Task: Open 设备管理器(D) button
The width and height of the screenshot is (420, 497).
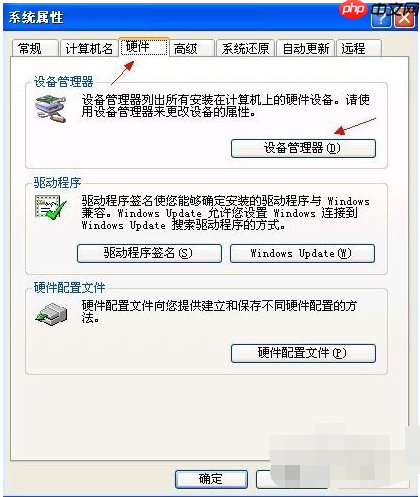Action: (303, 148)
